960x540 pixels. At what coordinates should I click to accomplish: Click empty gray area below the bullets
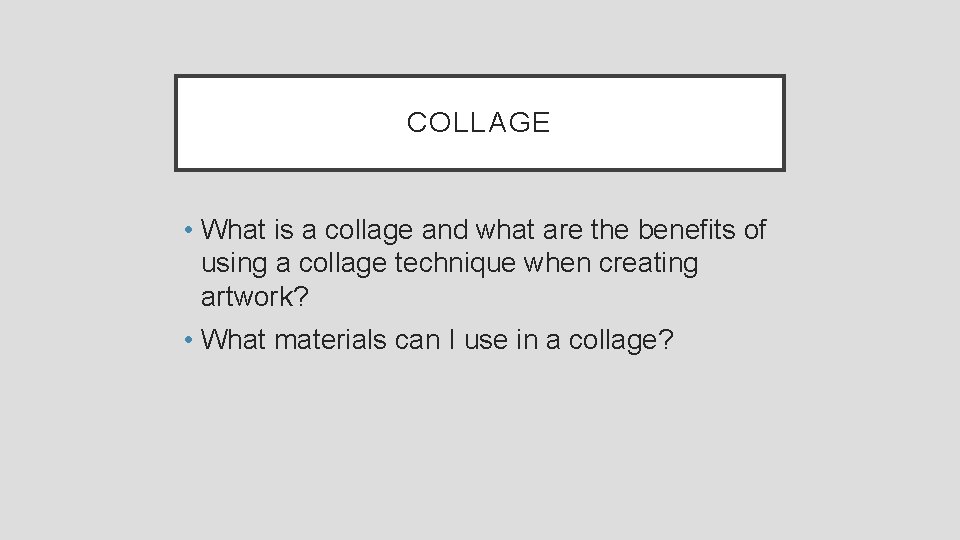pos(480,450)
